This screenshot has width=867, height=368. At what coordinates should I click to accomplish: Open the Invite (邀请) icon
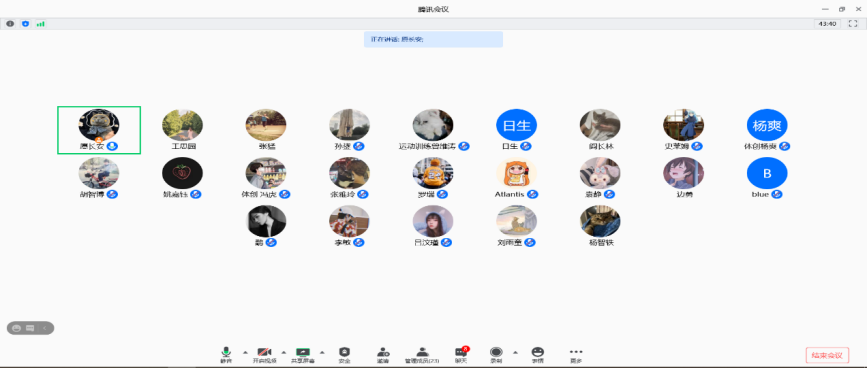[x=383, y=354]
